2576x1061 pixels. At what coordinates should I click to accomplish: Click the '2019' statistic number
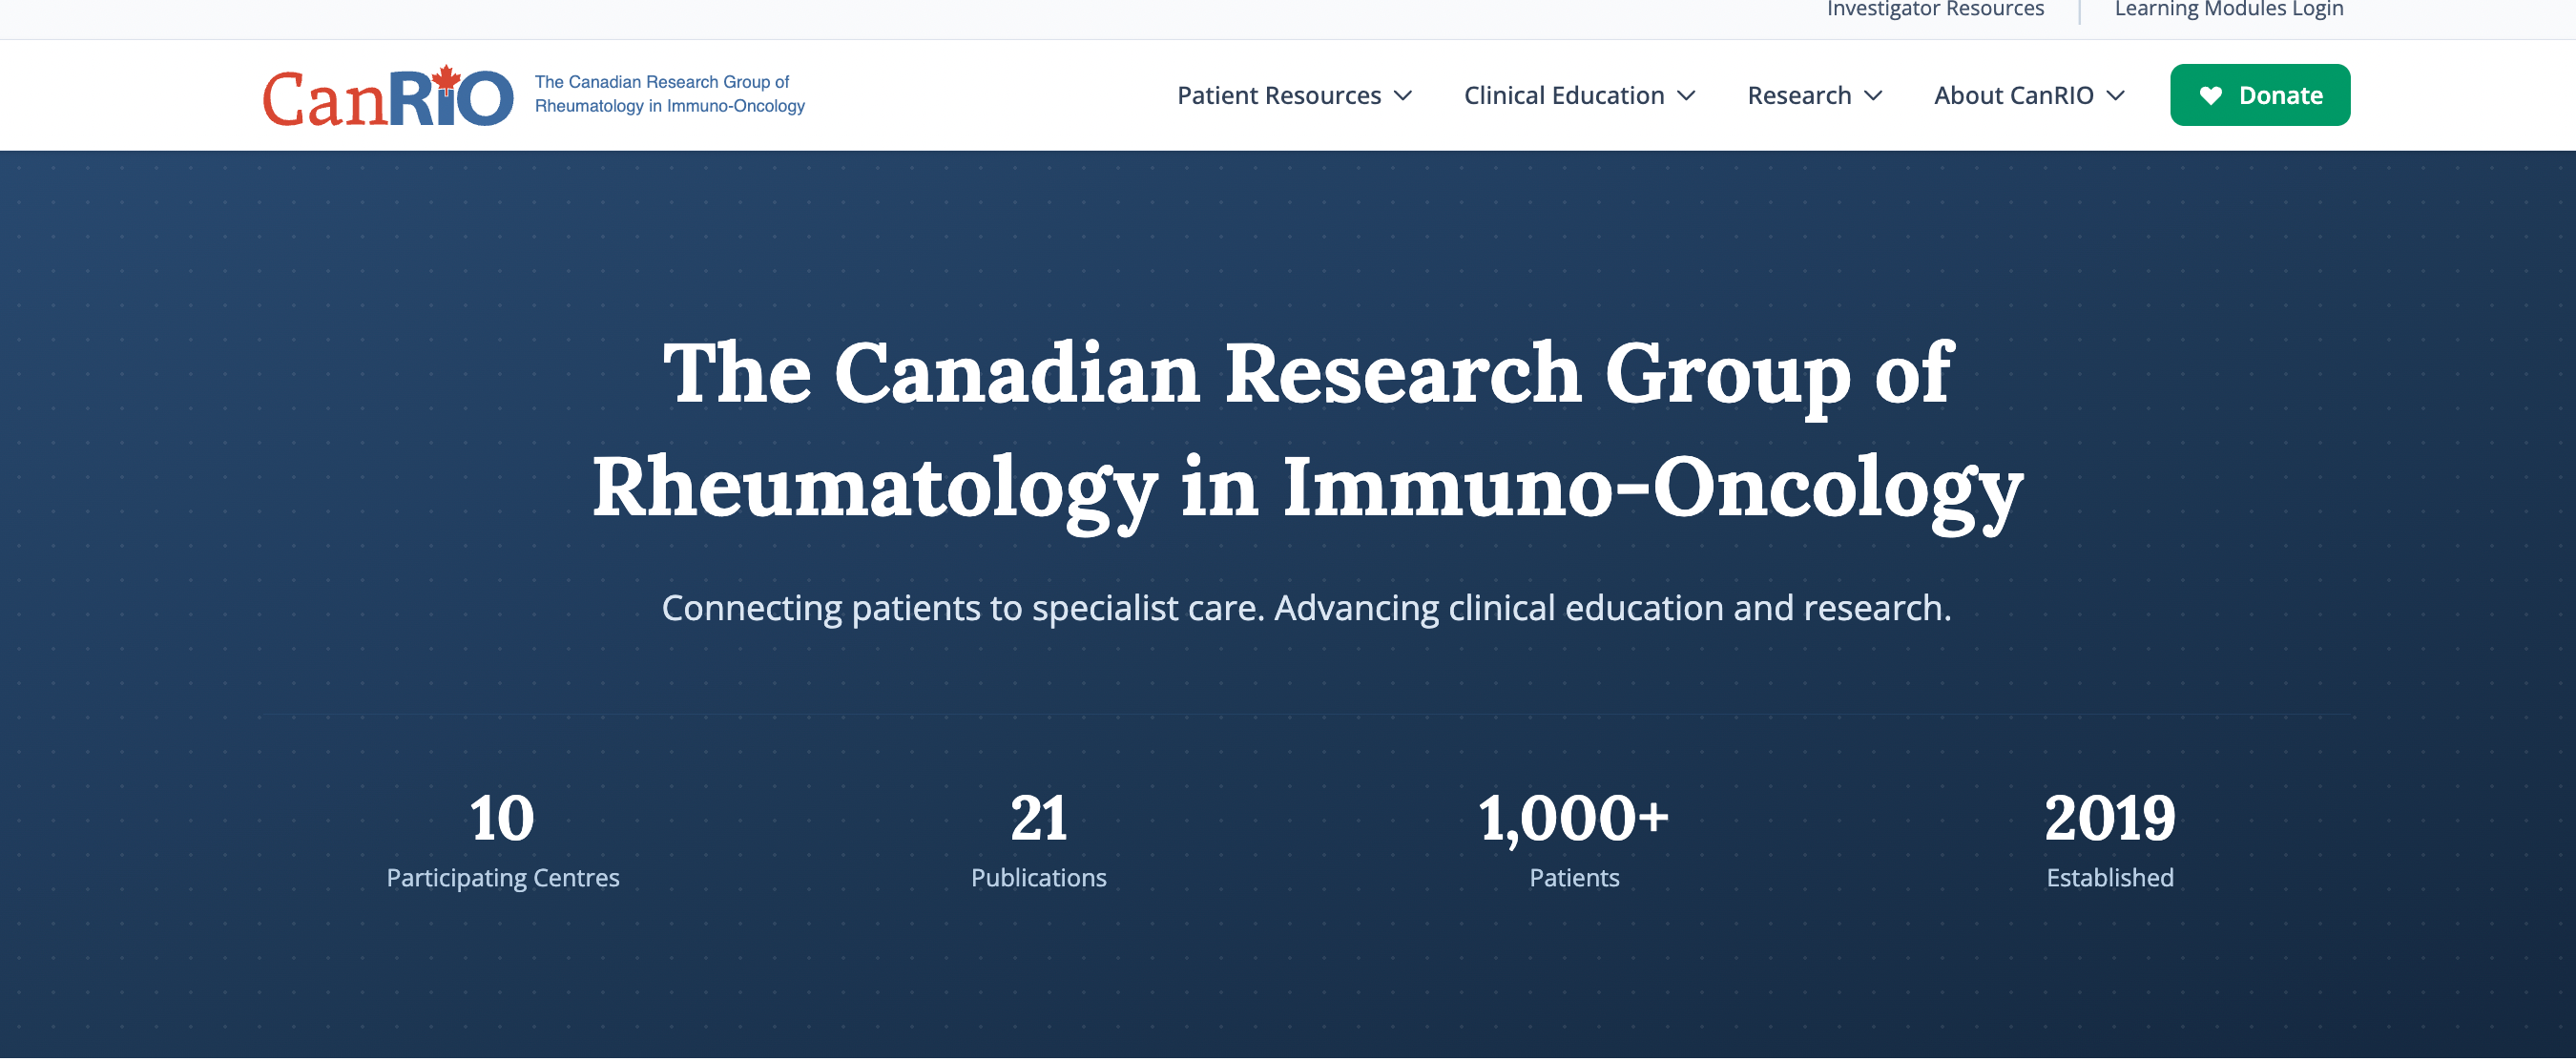[x=2110, y=818]
